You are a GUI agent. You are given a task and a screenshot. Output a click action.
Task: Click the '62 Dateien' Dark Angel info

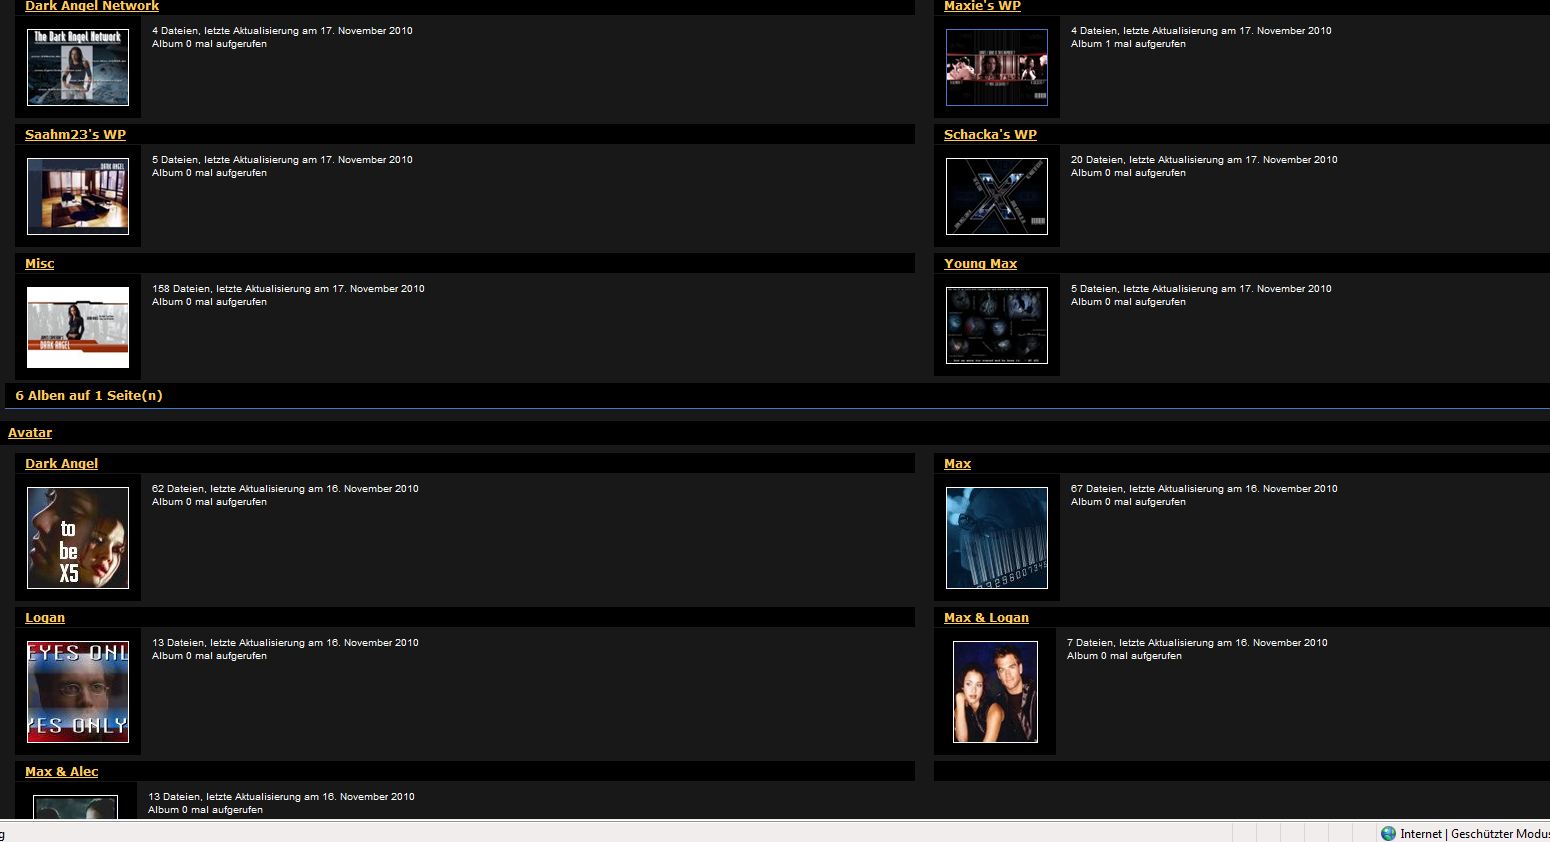(x=285, y=489)
